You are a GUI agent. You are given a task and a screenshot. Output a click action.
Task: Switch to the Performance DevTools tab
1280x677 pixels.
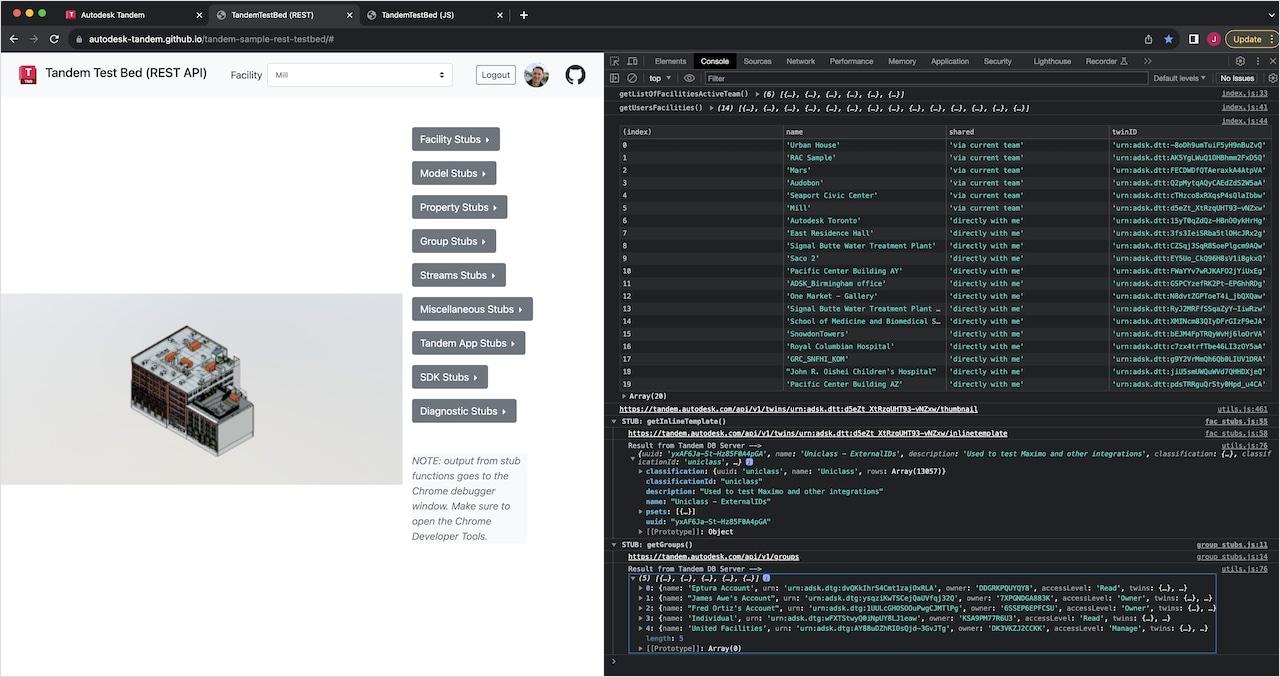point(851,61)
